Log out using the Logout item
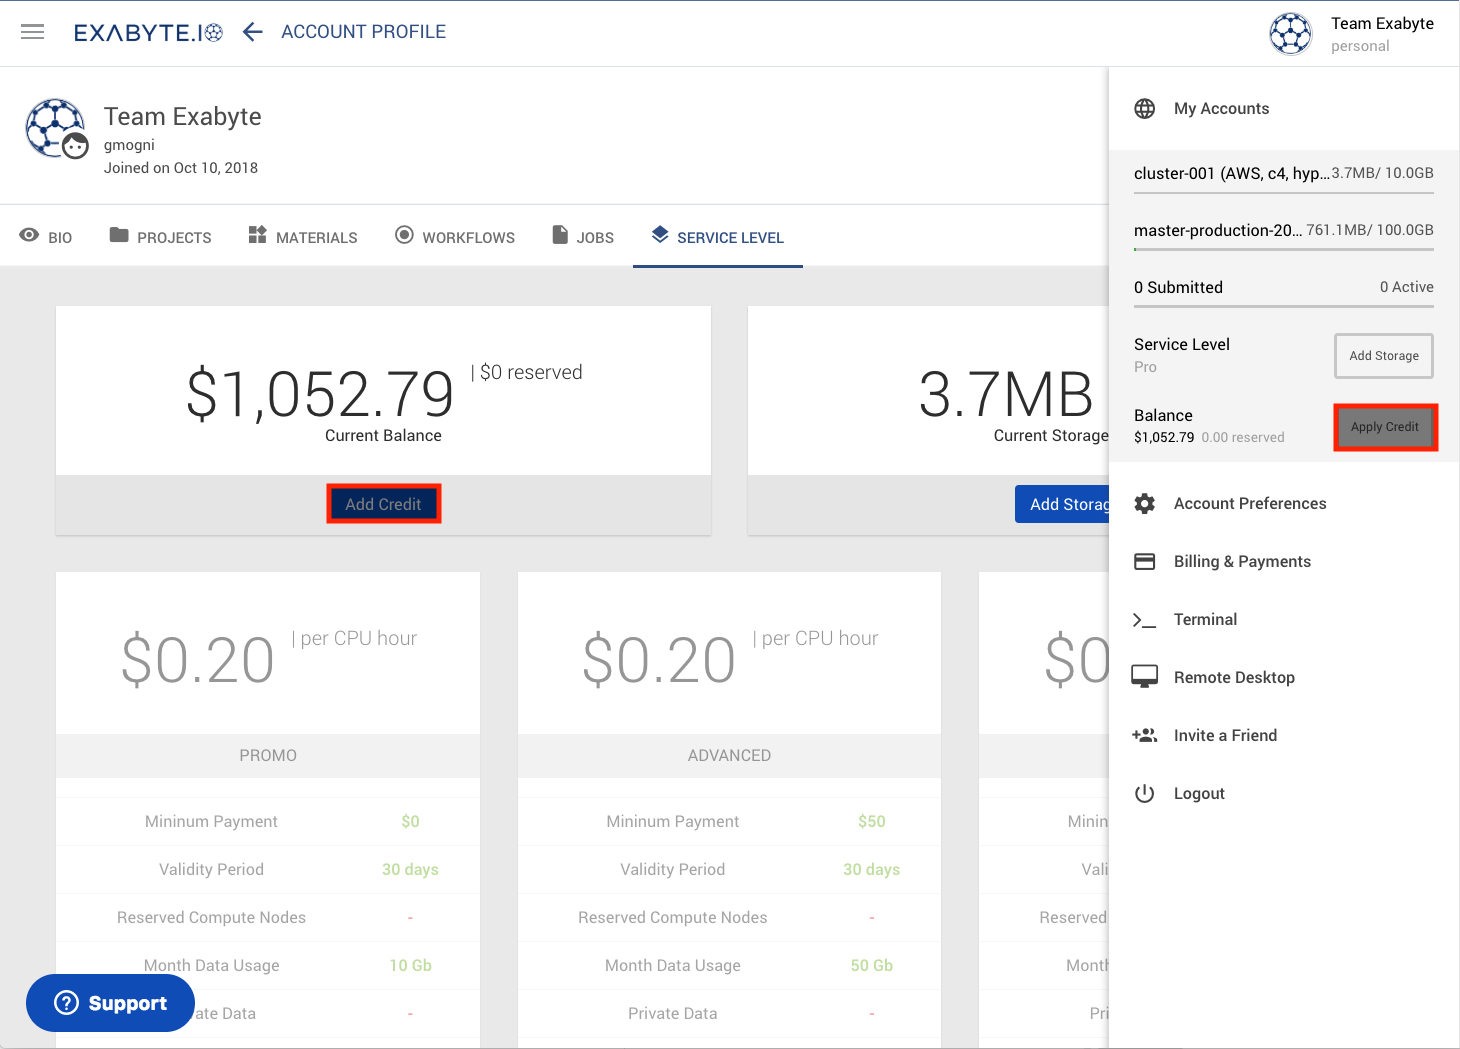Viewport: 1460px width, 1049px height. [1198, 794]
